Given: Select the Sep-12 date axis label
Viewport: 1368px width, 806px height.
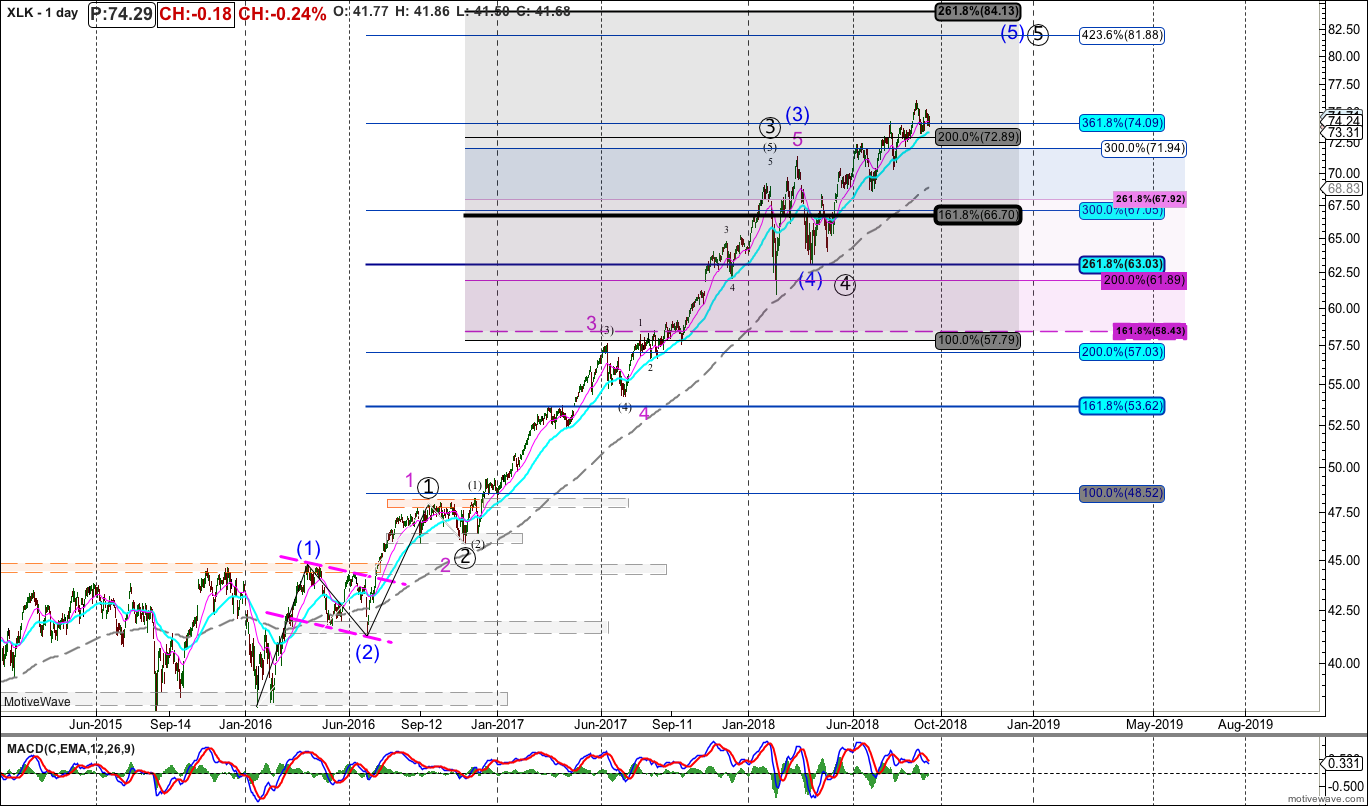Looking at the screenshot, I should point(421,724).
